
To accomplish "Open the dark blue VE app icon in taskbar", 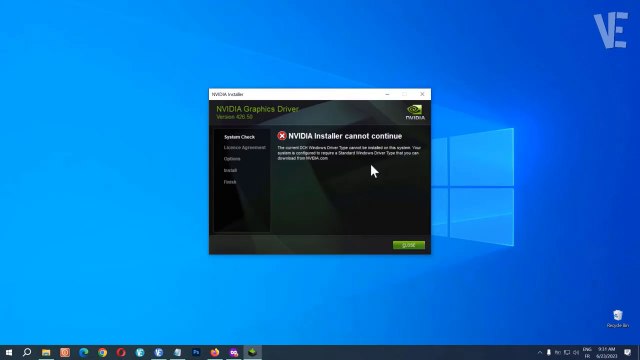I will pos(159,352).
